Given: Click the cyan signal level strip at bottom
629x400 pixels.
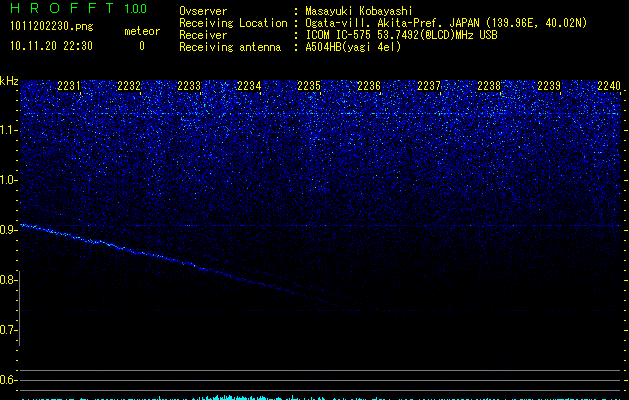Looking at the screenshot, I should point(320,398).
